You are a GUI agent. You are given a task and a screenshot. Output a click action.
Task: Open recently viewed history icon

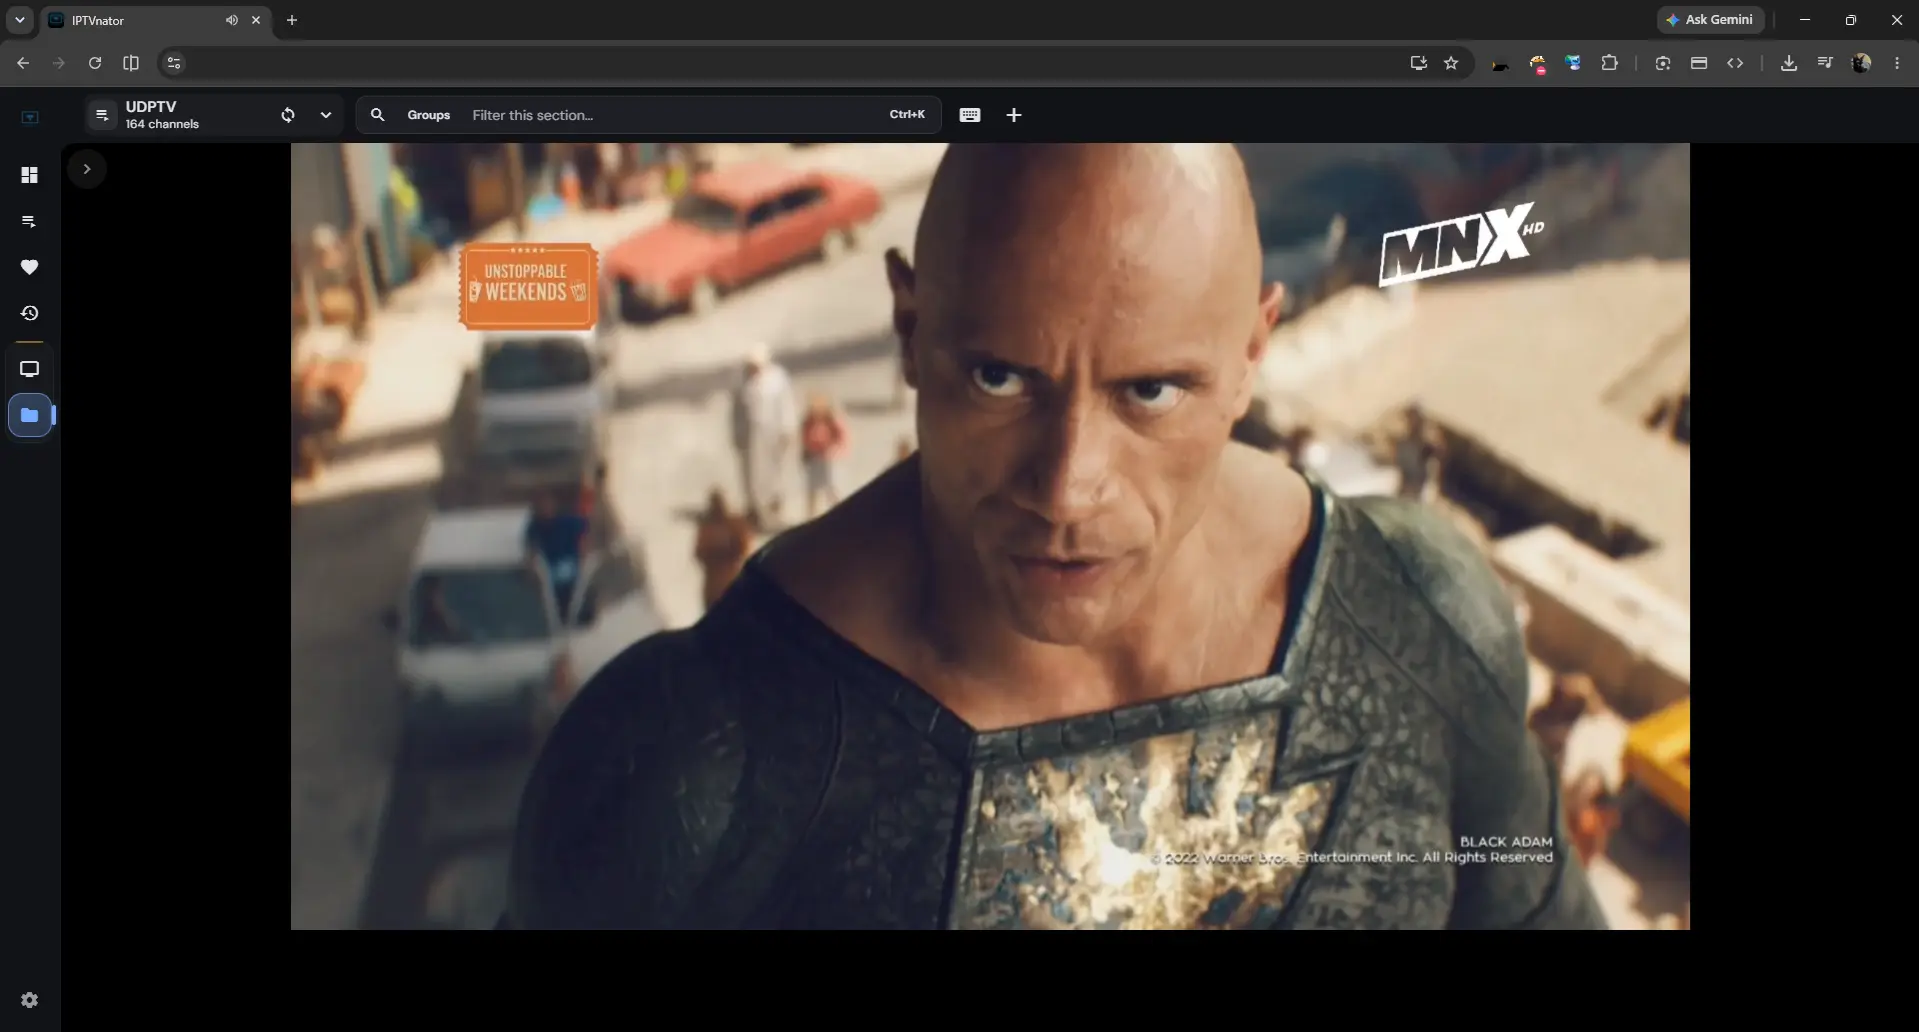point(29,313)
